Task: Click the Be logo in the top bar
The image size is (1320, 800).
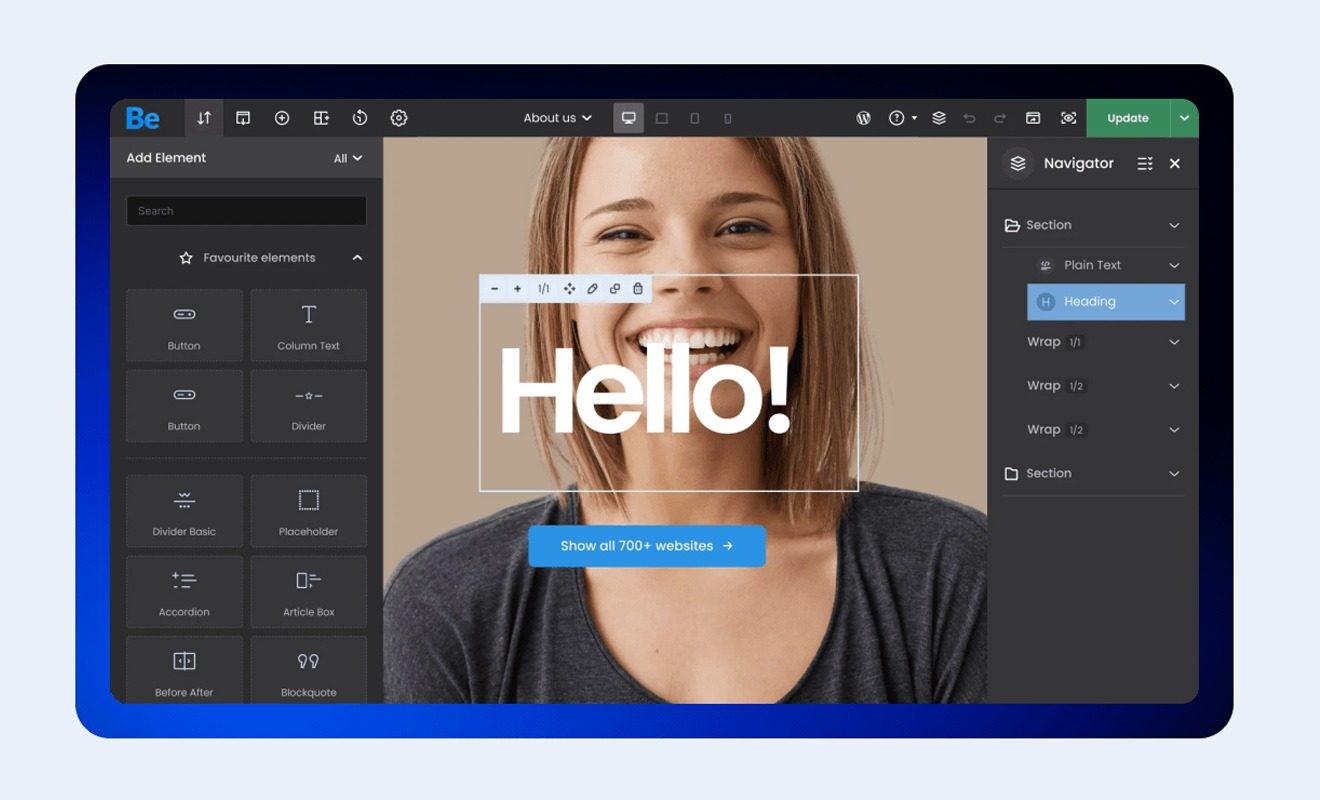Action: 143,118
